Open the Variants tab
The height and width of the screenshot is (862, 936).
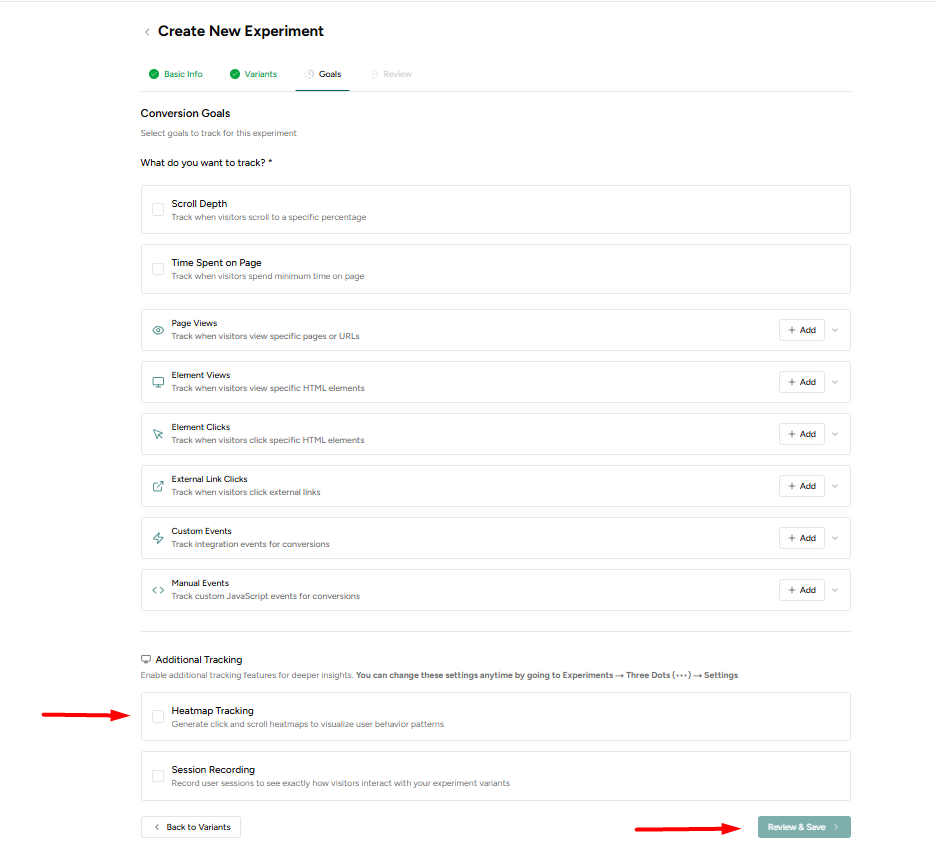click(253, 73)
